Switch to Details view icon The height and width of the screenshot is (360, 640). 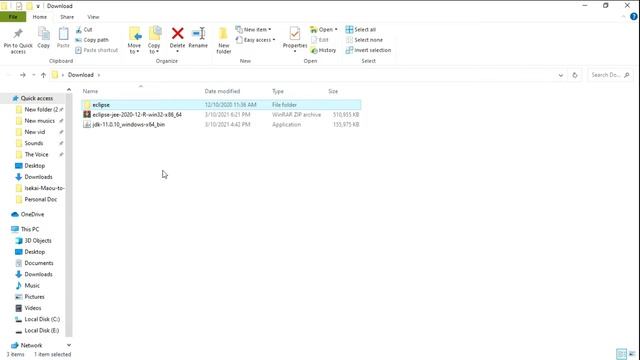click(622, 354)
